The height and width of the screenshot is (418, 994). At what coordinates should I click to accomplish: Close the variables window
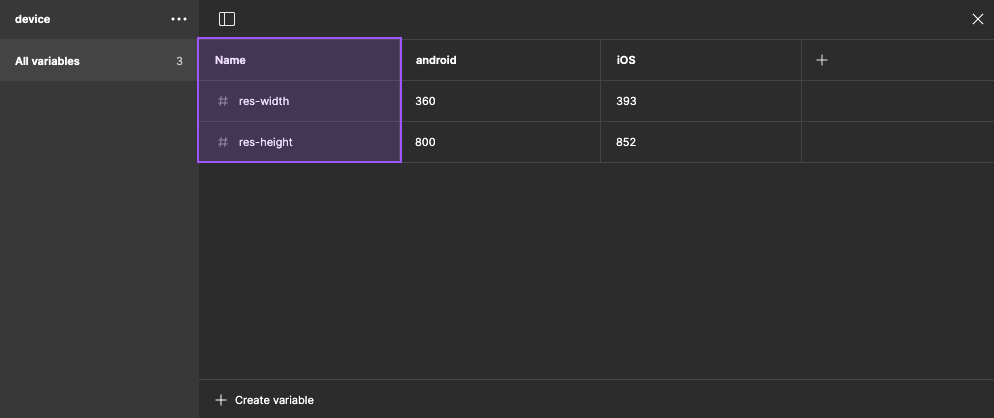[978, 19]
